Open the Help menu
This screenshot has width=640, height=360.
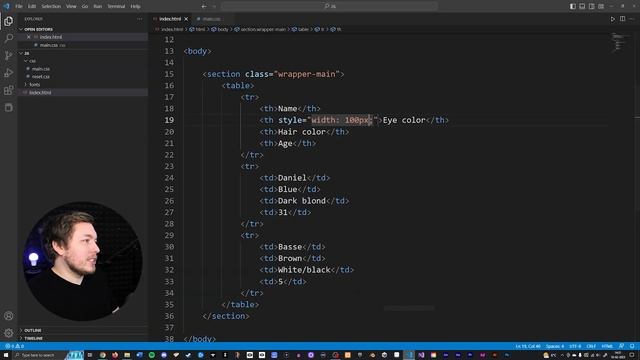click(x=136, y=6)
